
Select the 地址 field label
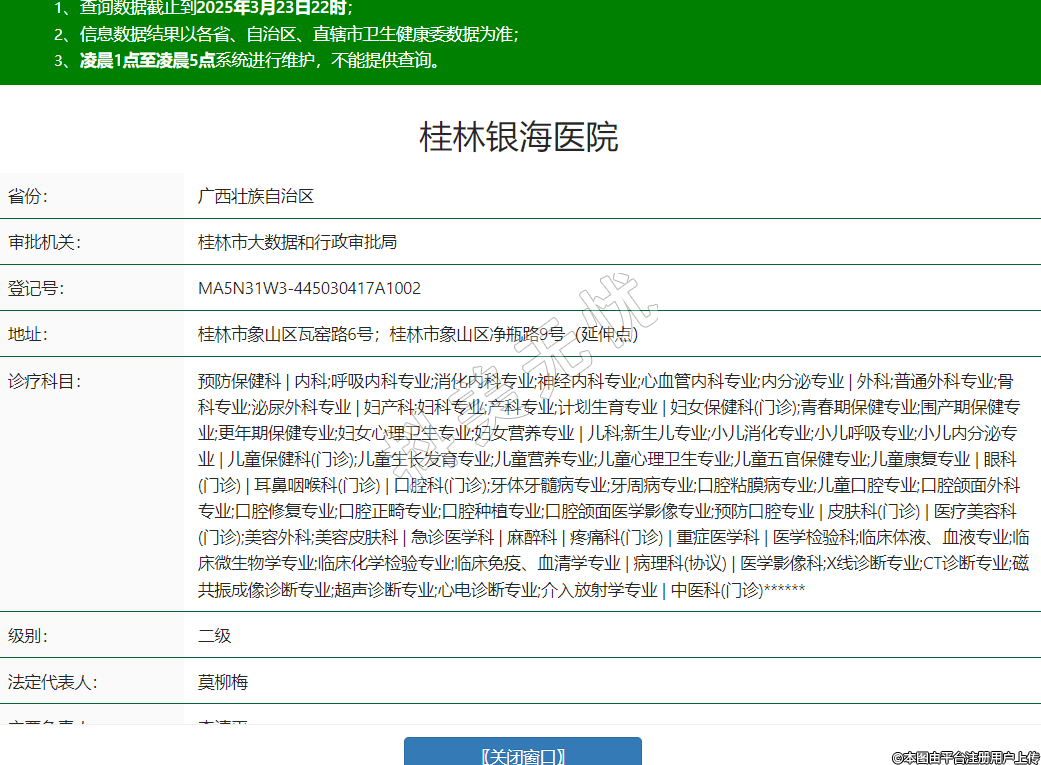pyautogui.click(x=28, y=334)
